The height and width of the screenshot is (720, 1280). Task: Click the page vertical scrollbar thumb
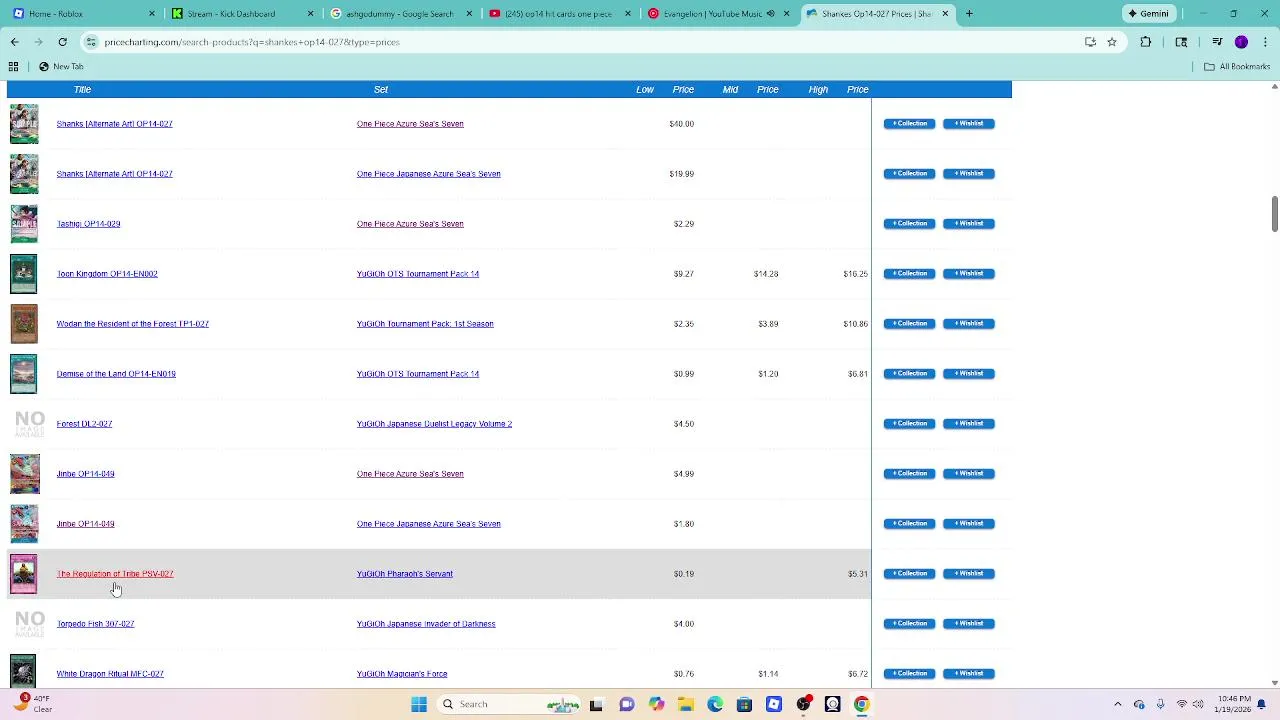1274,214
